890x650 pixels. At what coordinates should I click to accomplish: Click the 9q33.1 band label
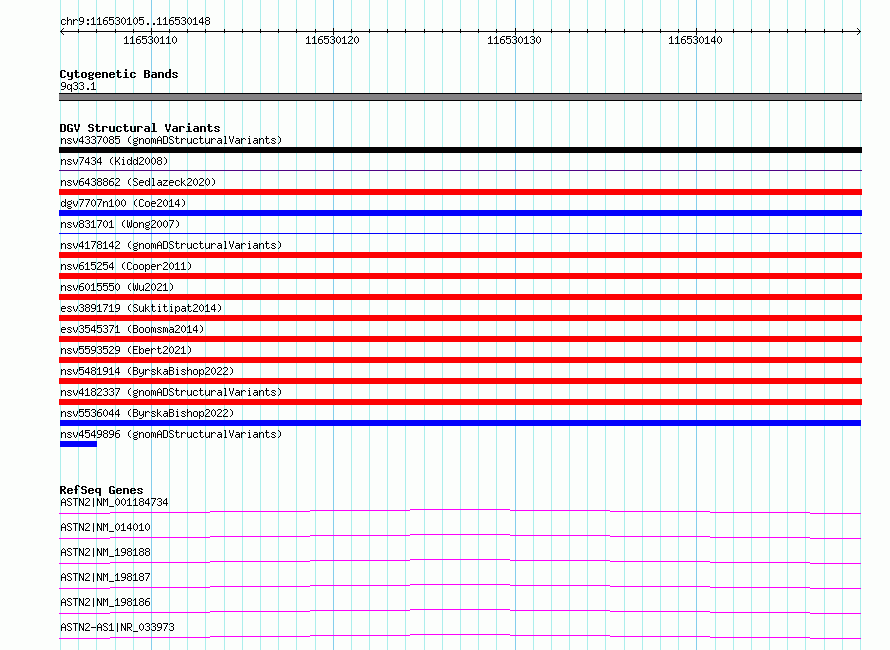[78, 86]
